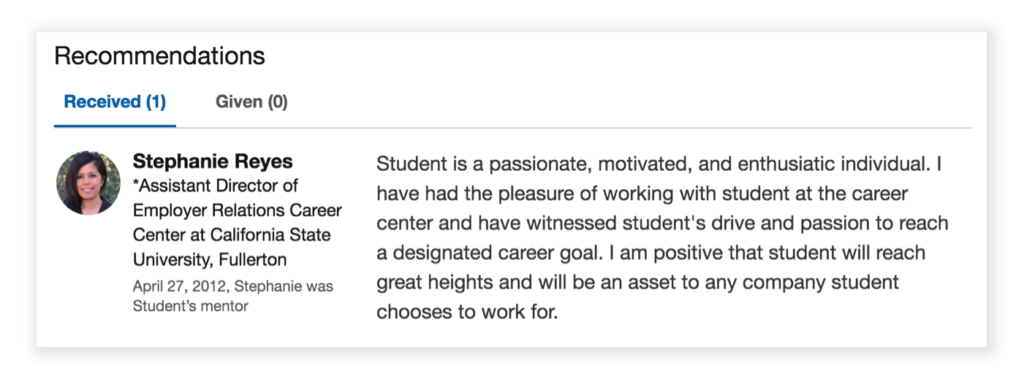This screenshot has width=1024, height=390.
Task: Click the final line chooses to work for
Action: (x=467, y=312)
